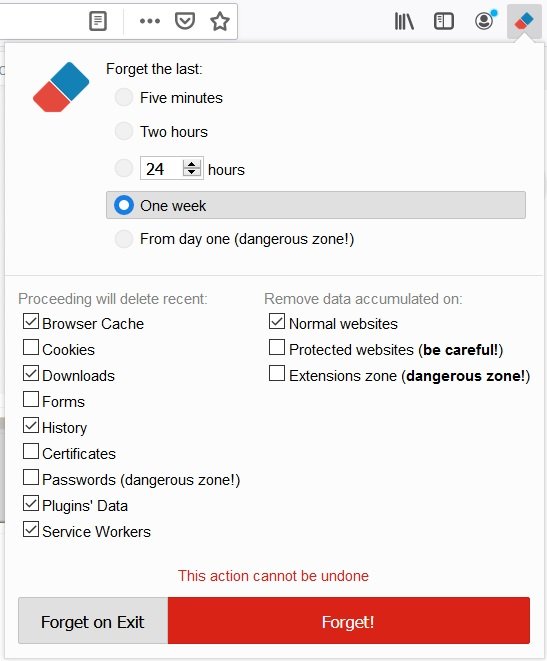Click the red Forget! button

(x=349, y=621)
